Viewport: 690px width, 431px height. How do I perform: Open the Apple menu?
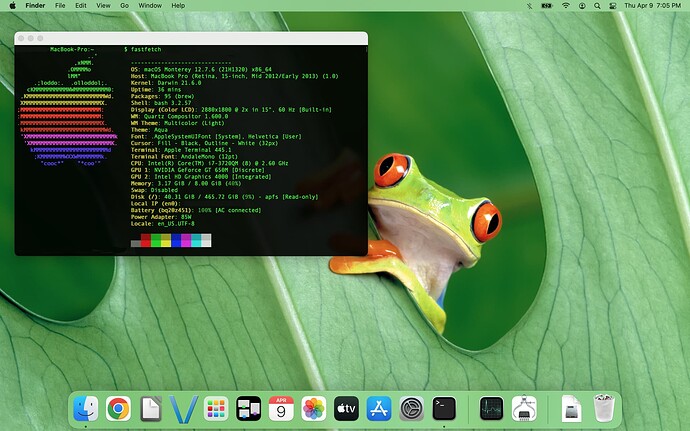12,5
